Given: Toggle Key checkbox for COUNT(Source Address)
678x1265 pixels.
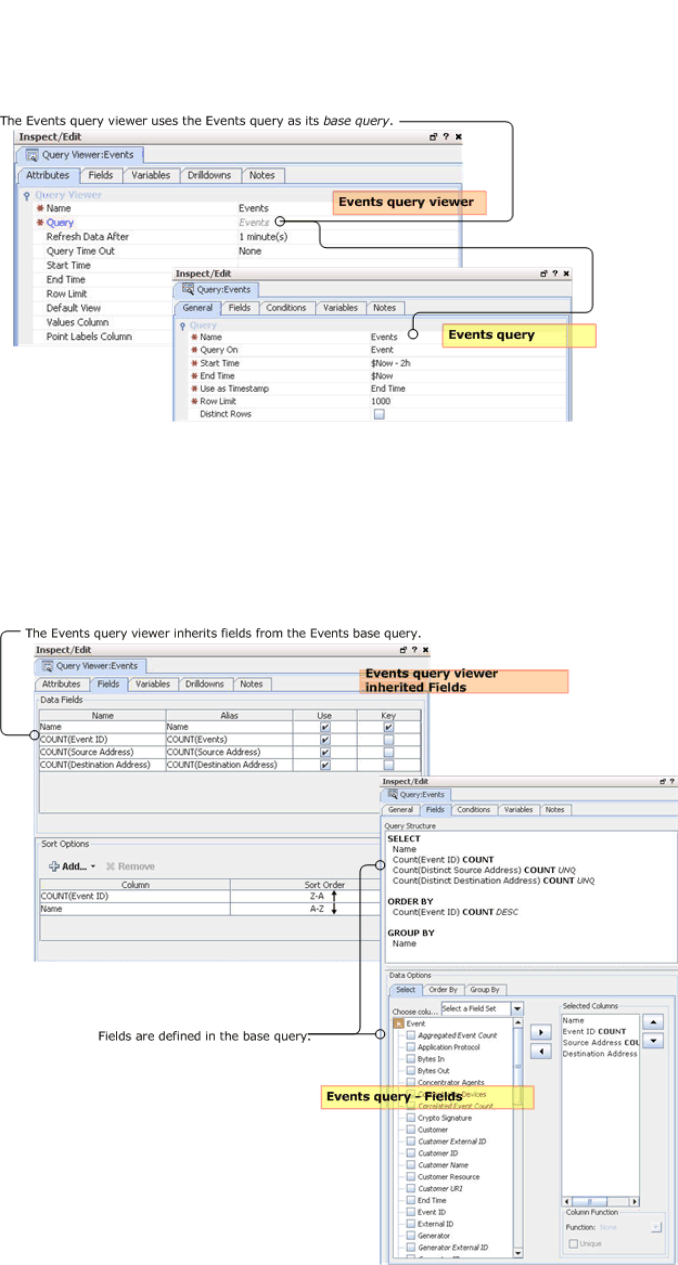Looking at the screenshot, I should point(389,752).
